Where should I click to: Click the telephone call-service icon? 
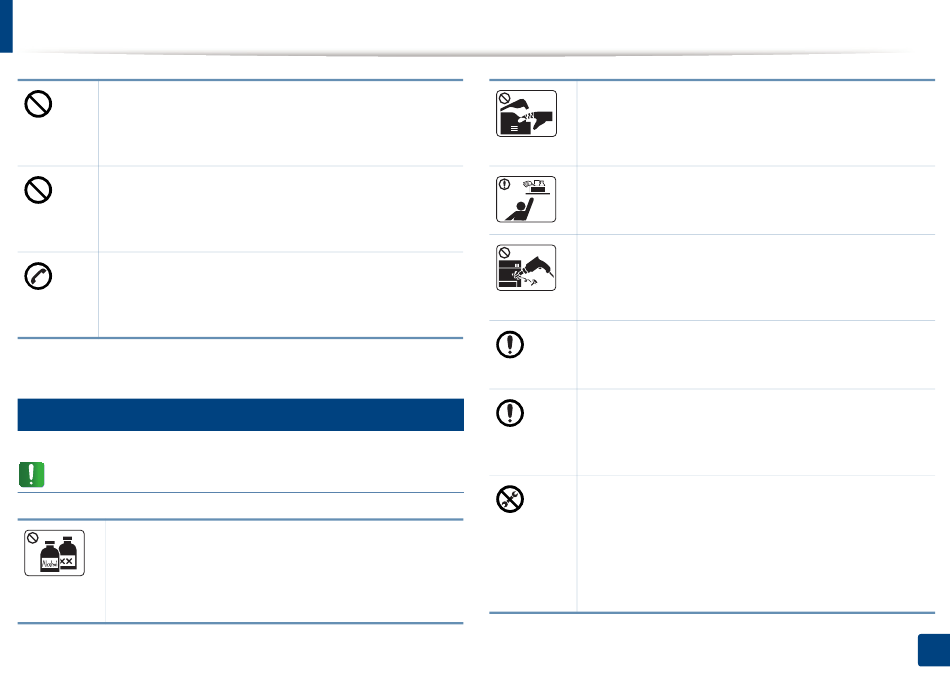(x=38, y=276)
